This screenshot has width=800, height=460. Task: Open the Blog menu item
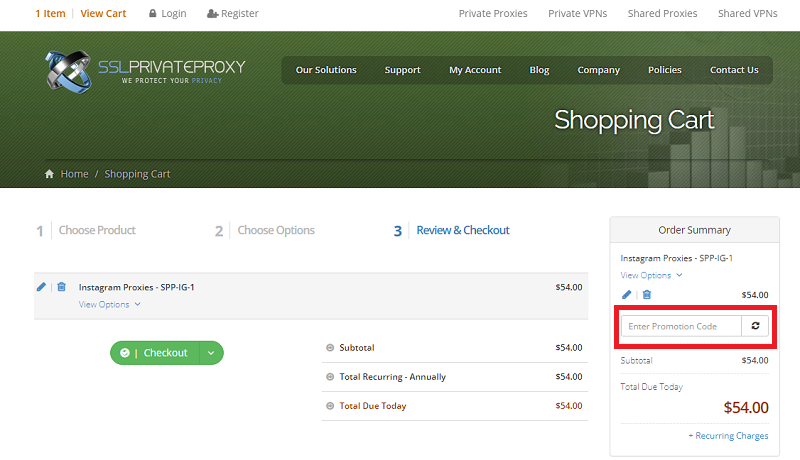[x=539, y=70]
